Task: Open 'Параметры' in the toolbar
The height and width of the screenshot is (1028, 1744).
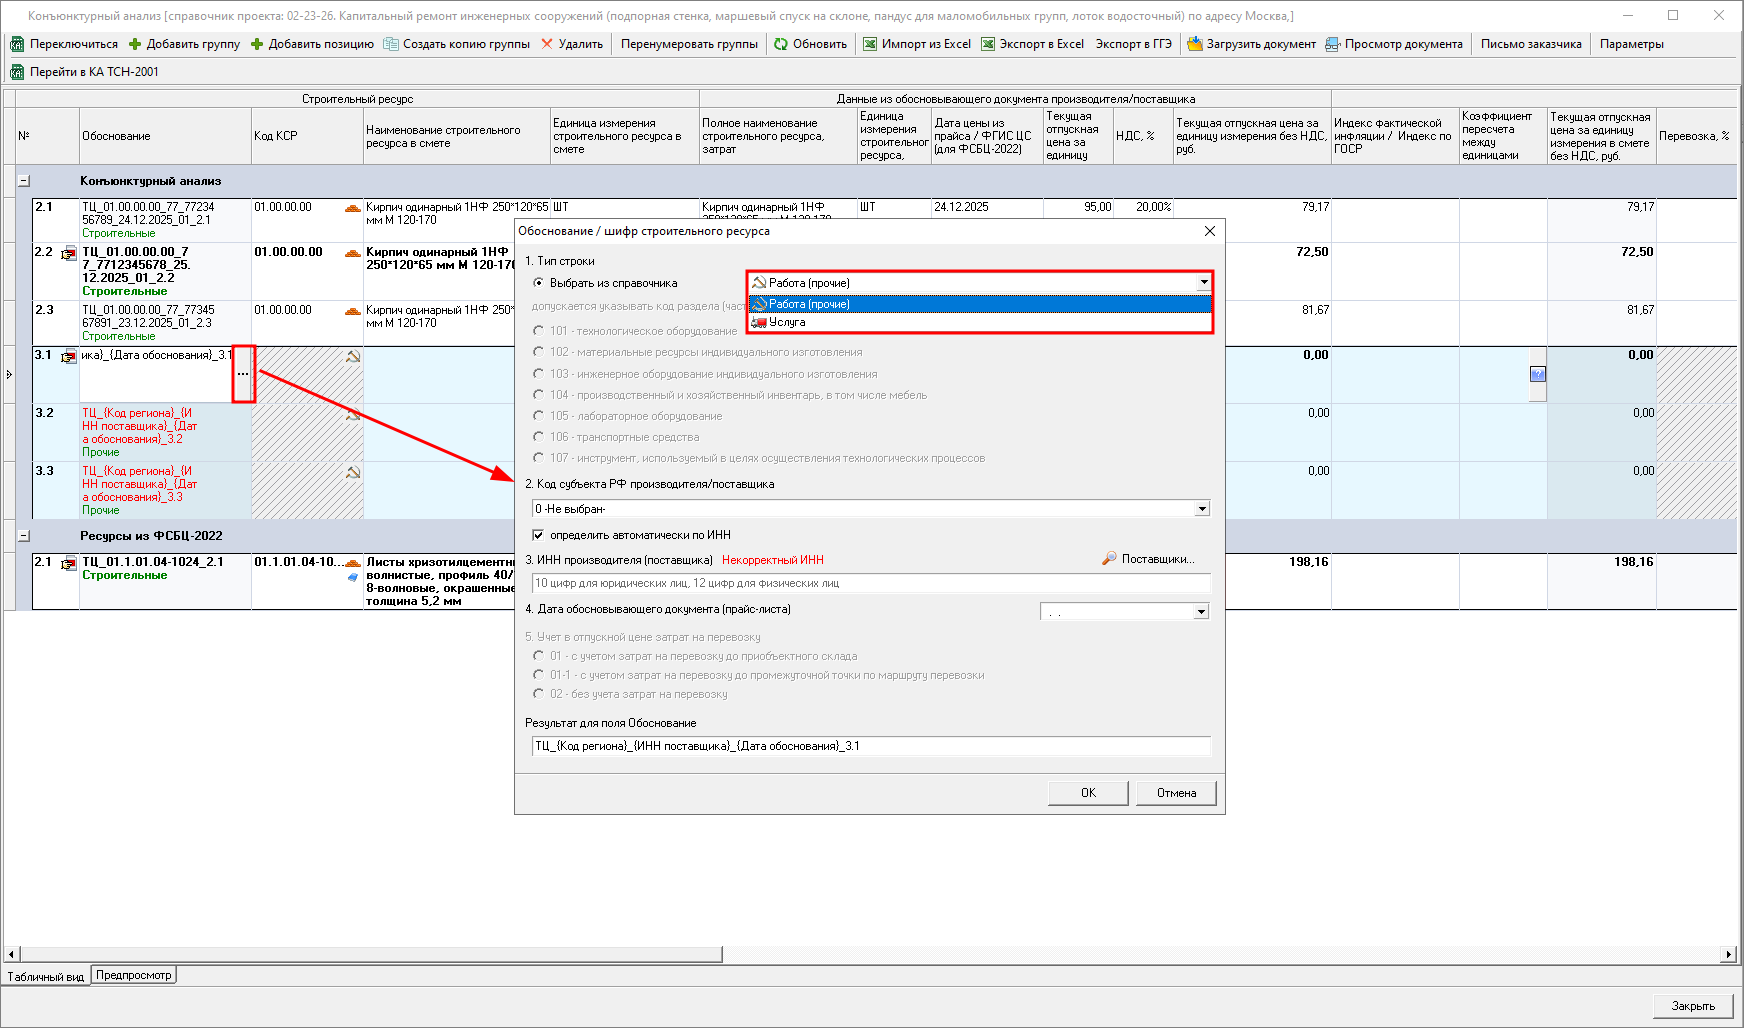Action: 1631,44
